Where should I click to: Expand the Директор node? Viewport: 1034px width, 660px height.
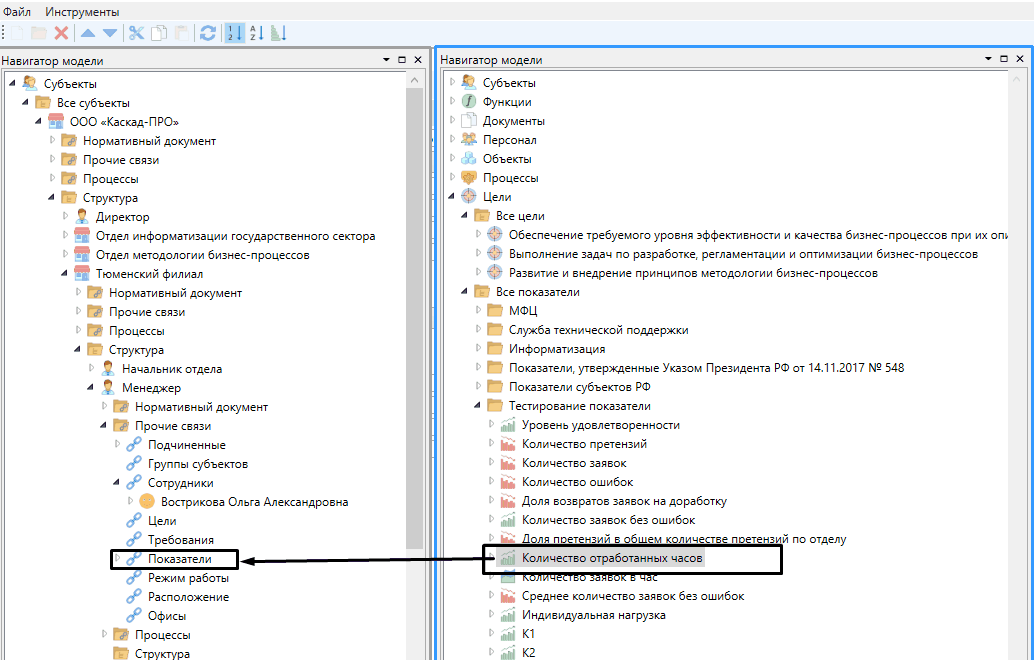pos(65,216)
